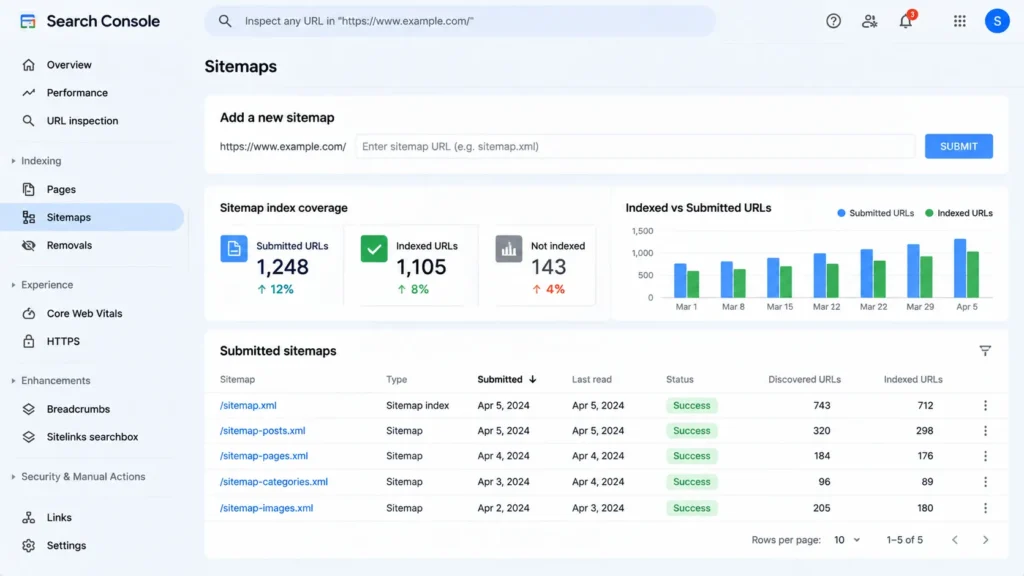Click the Discovered URLs column header

click(805, 379)
